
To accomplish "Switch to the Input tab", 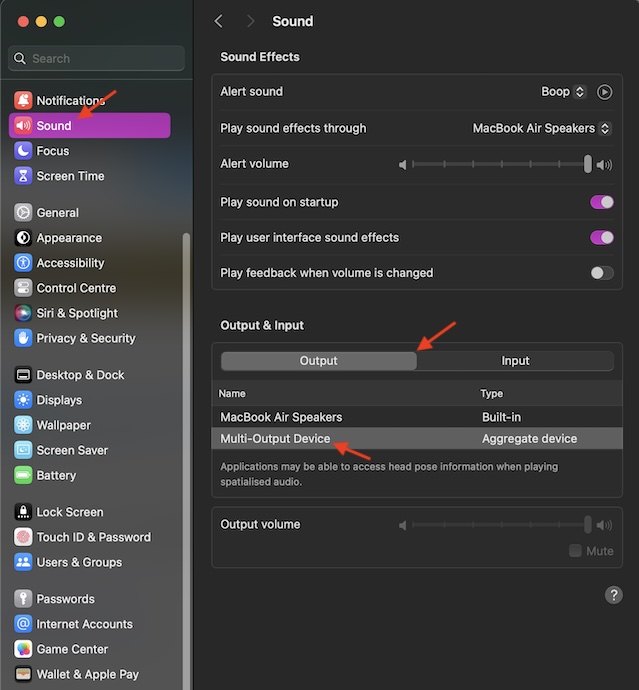I will [515, 361].
